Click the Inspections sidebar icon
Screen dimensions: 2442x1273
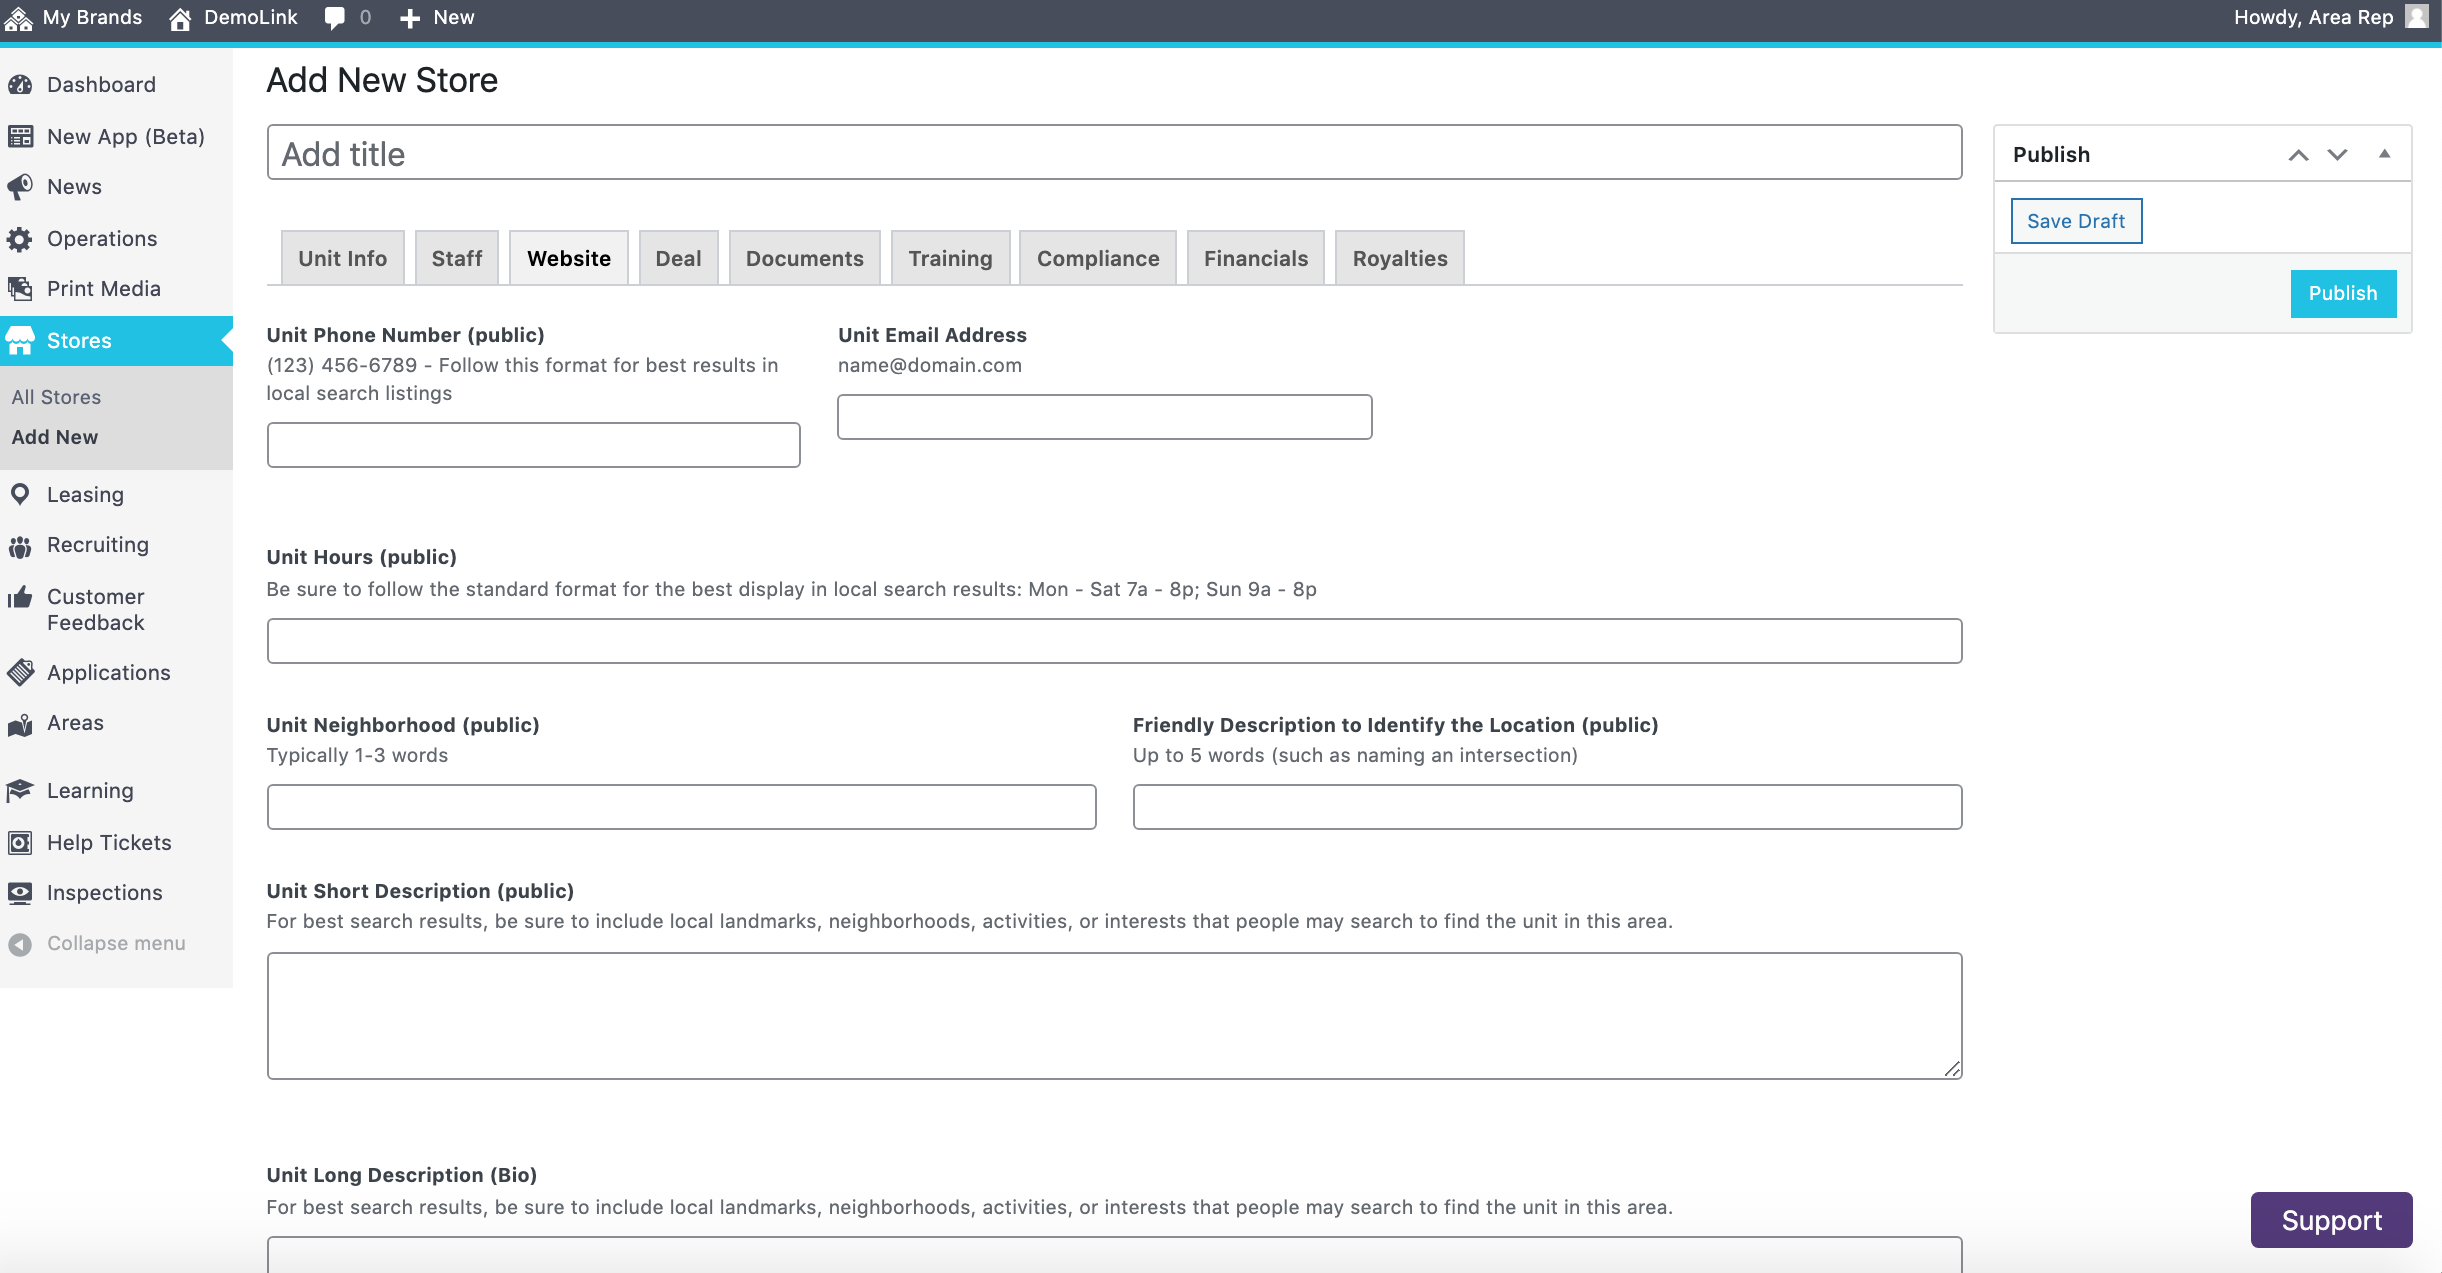pyautogui.click(x=24, y=890)
